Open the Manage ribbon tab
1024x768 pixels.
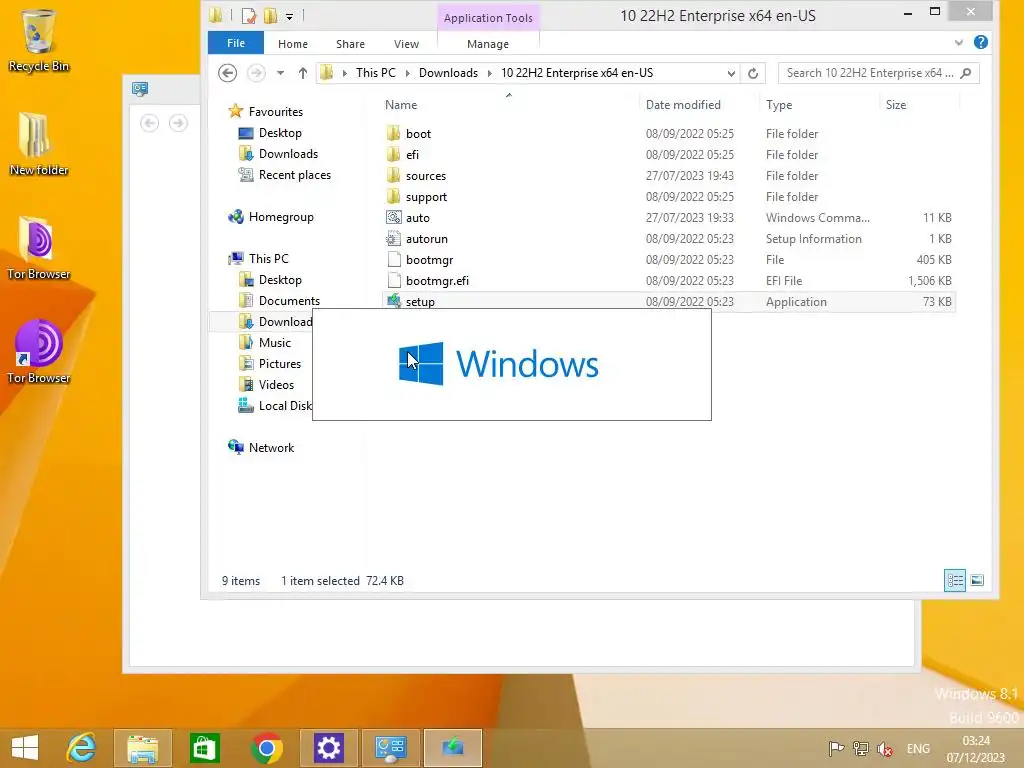click(488, 44)
